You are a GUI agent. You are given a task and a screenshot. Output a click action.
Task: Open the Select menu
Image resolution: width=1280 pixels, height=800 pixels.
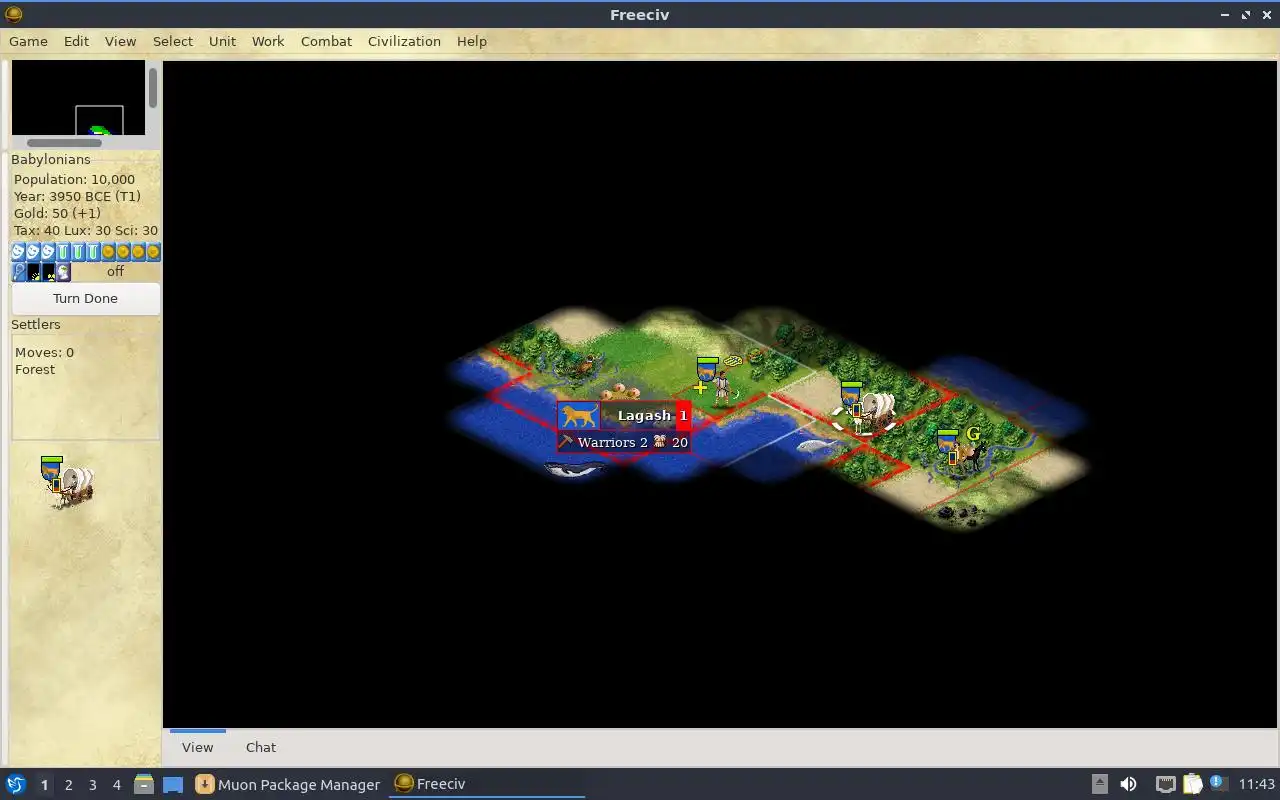[x=172, y=41]
